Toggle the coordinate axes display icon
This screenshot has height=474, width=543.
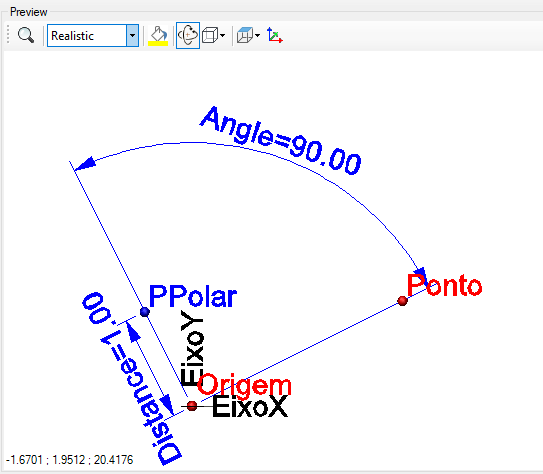point(275,35)
